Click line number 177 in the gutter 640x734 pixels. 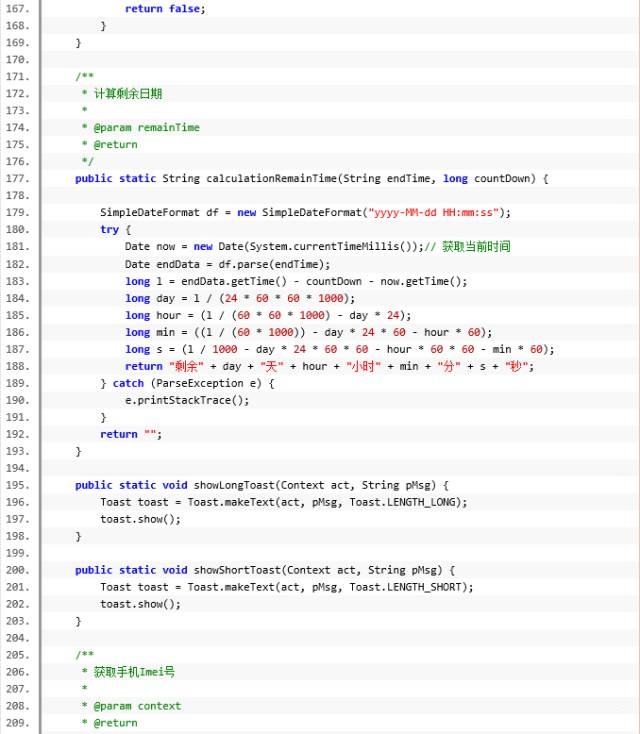pyautogui.click(x=17, y=179)
